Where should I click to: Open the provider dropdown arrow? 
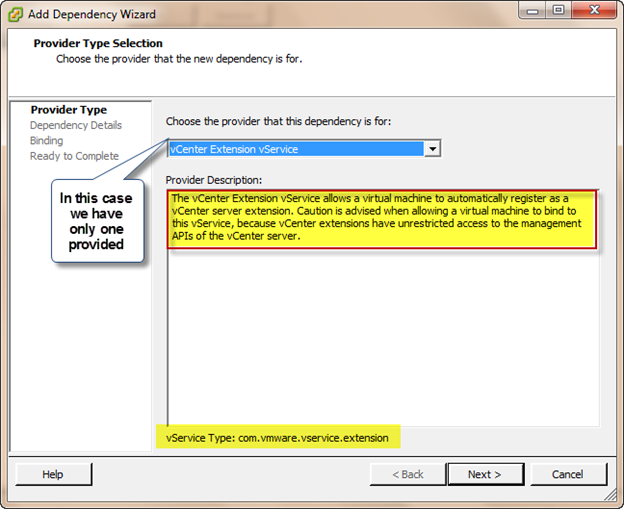pos(432,149)
